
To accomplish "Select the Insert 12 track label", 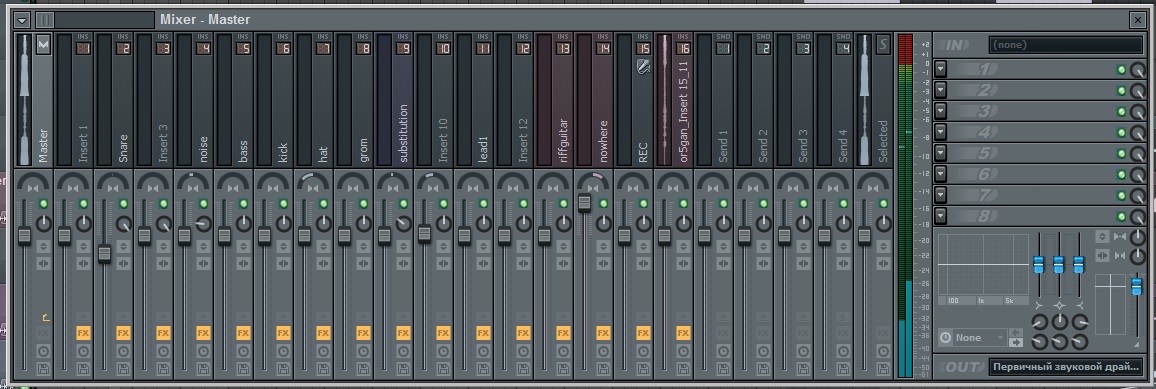I will (x=523, y=140).
